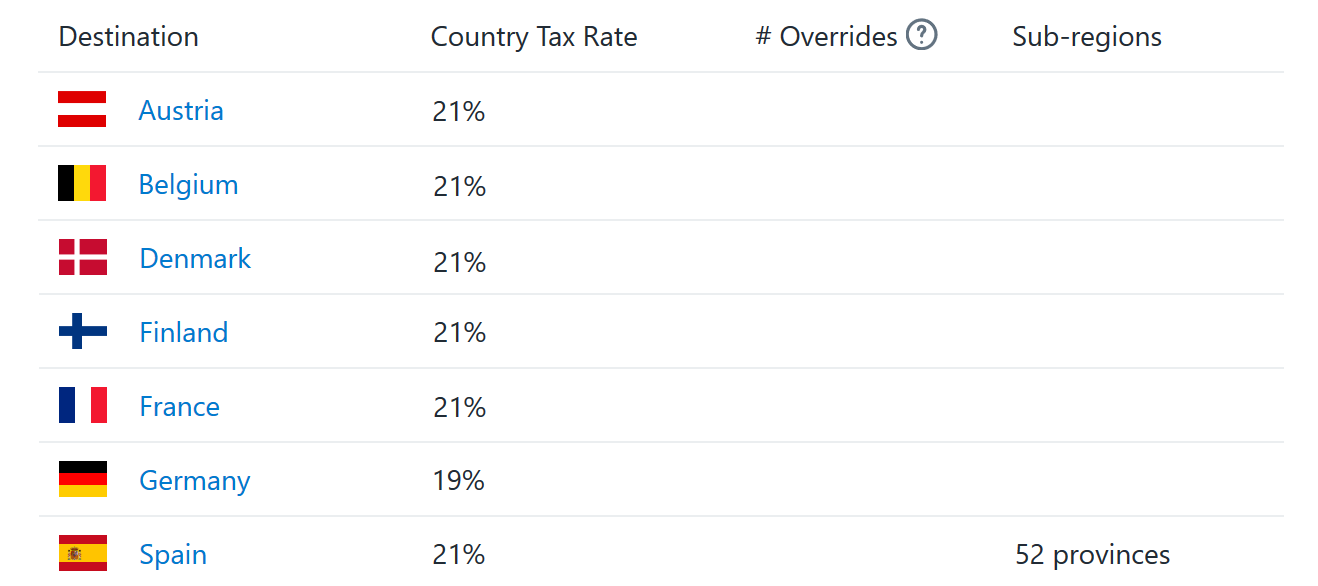This screenshot has height=586, width=1318.
Task: Click the Overrides help question mark icon
Action: coord(921,36)
